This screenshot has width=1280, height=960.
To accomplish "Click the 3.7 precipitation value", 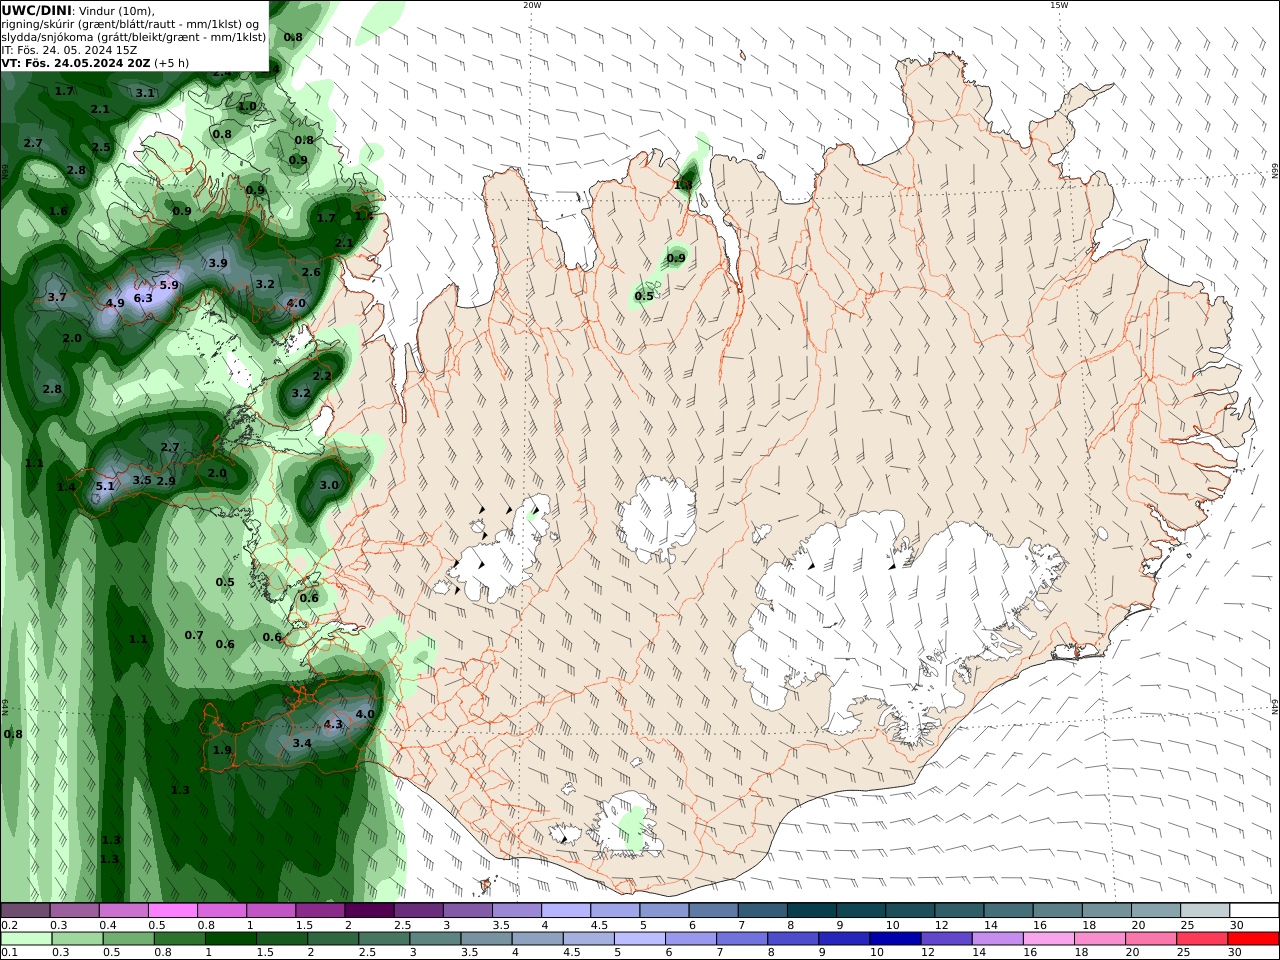I will [x=57, y=297].
